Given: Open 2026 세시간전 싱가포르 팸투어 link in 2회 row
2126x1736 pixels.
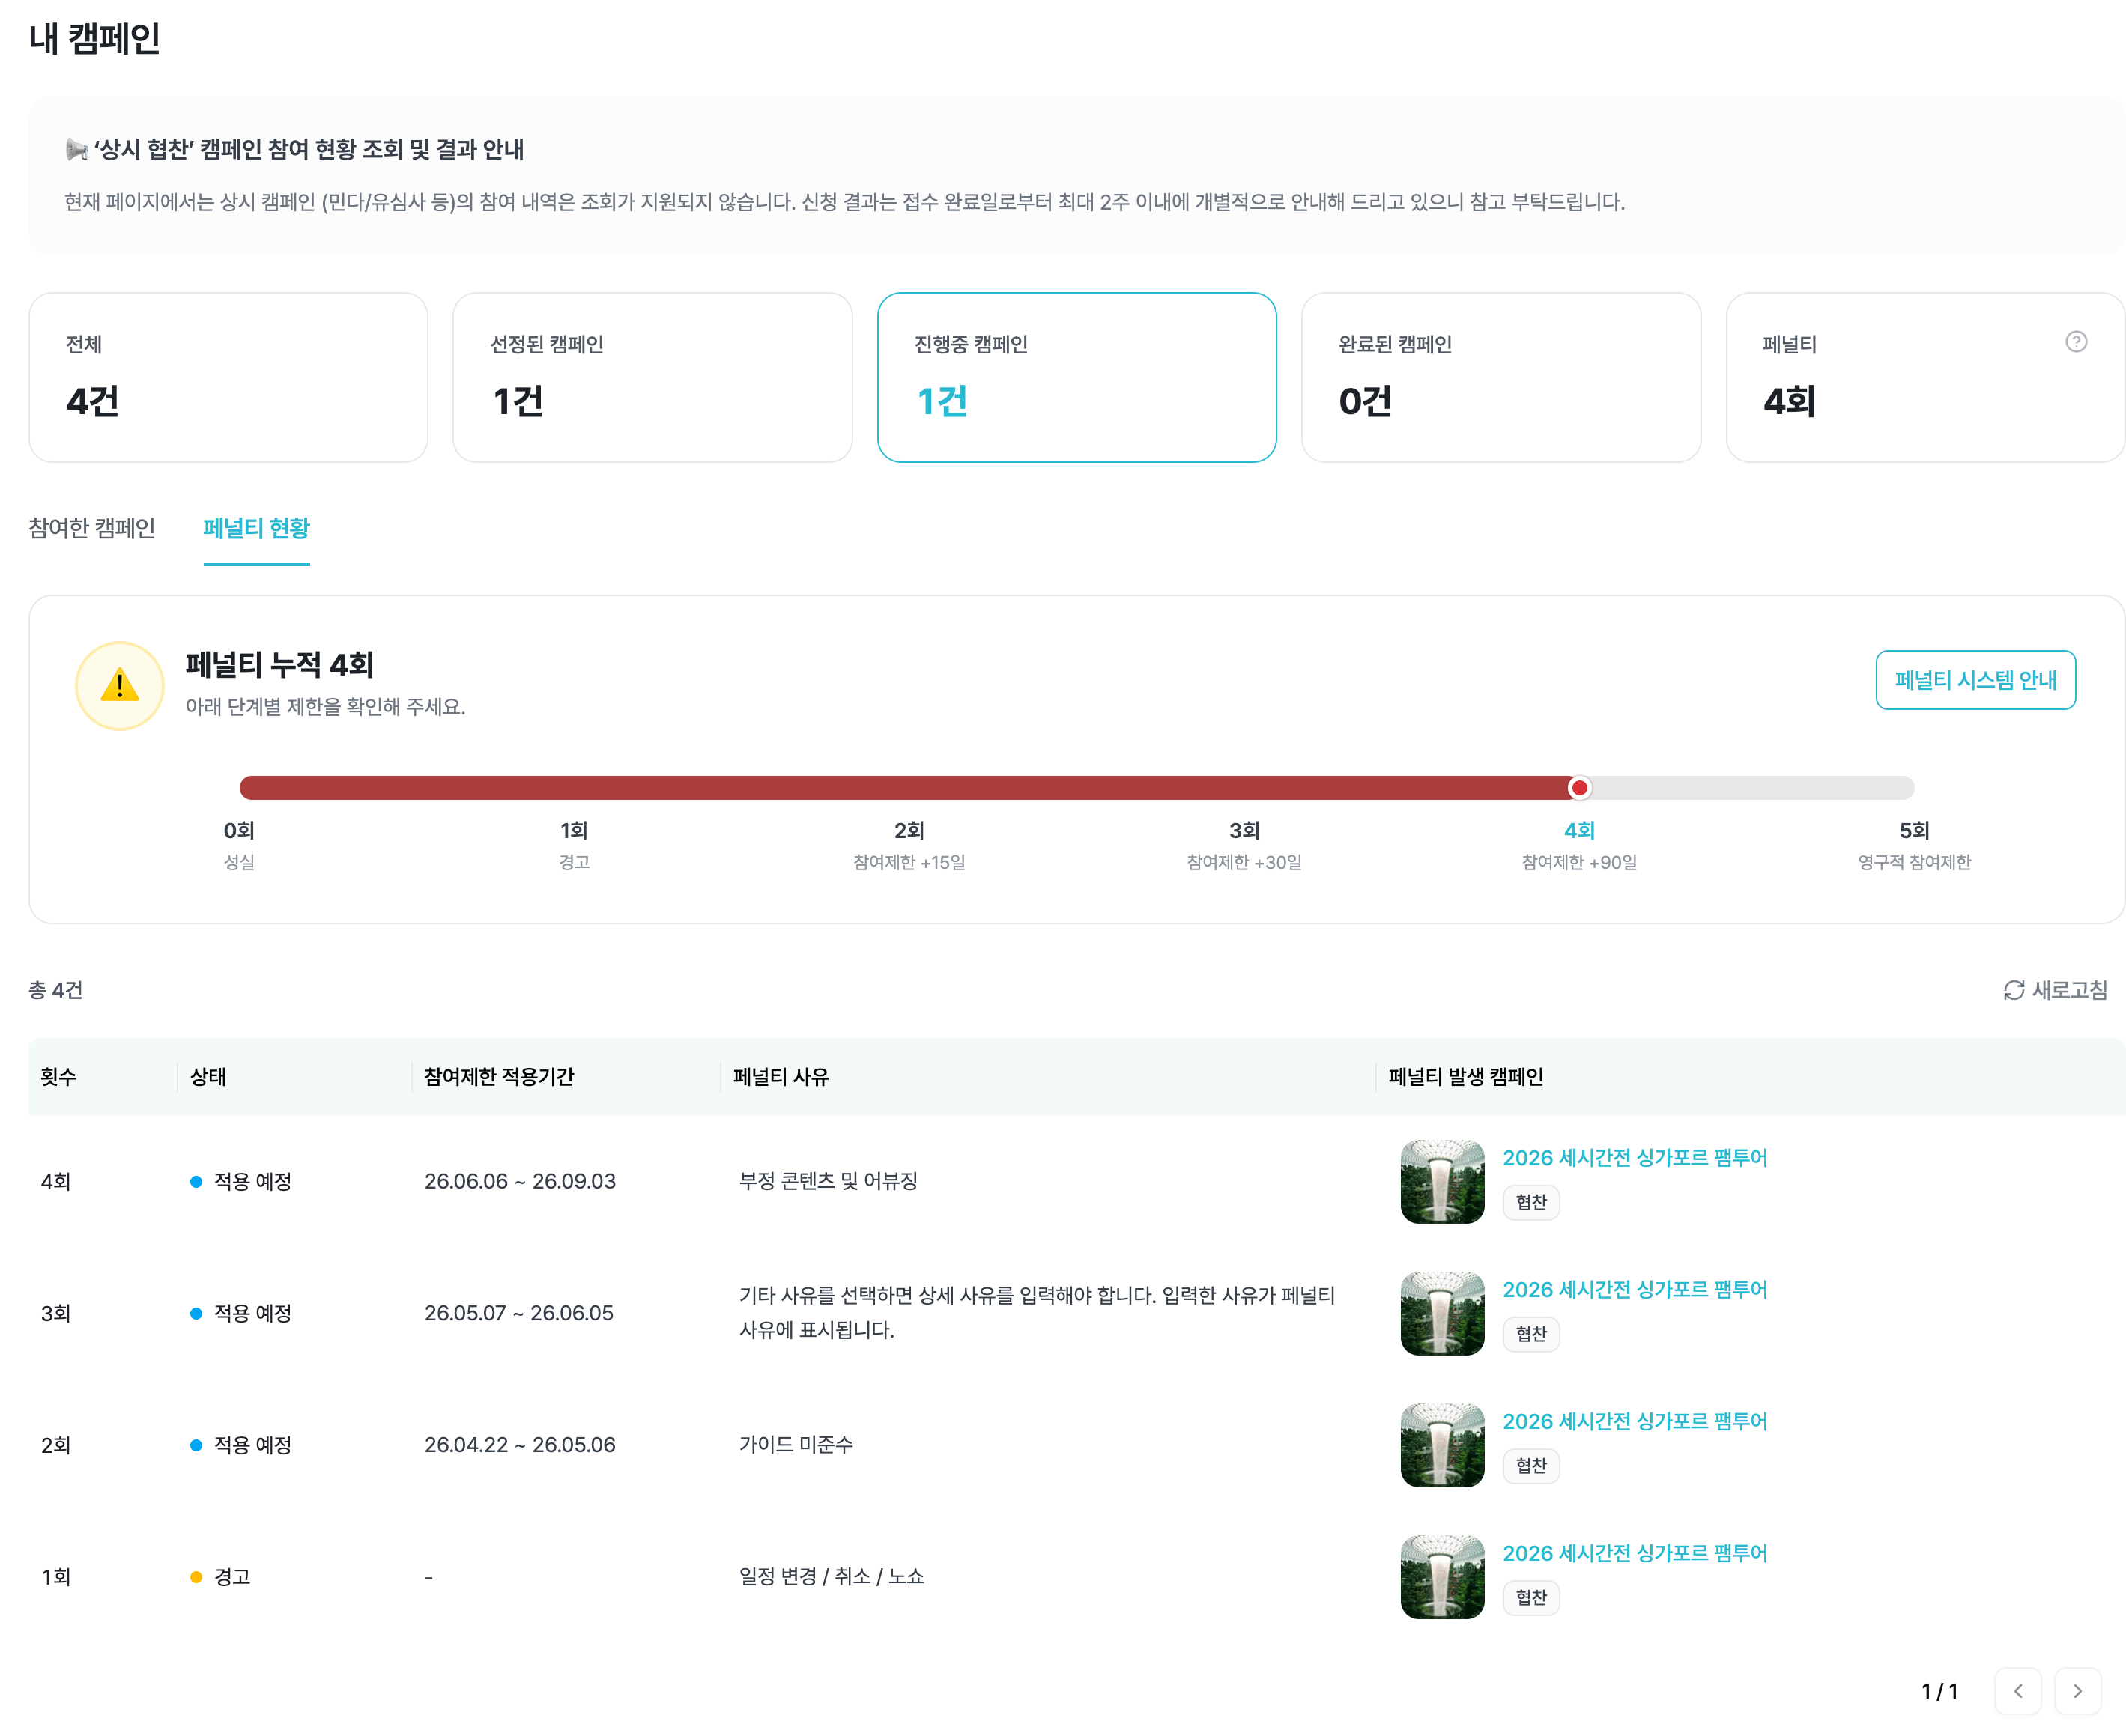Looking at the screenshot, I should pyautogui.click(x=1634, y=1422).
